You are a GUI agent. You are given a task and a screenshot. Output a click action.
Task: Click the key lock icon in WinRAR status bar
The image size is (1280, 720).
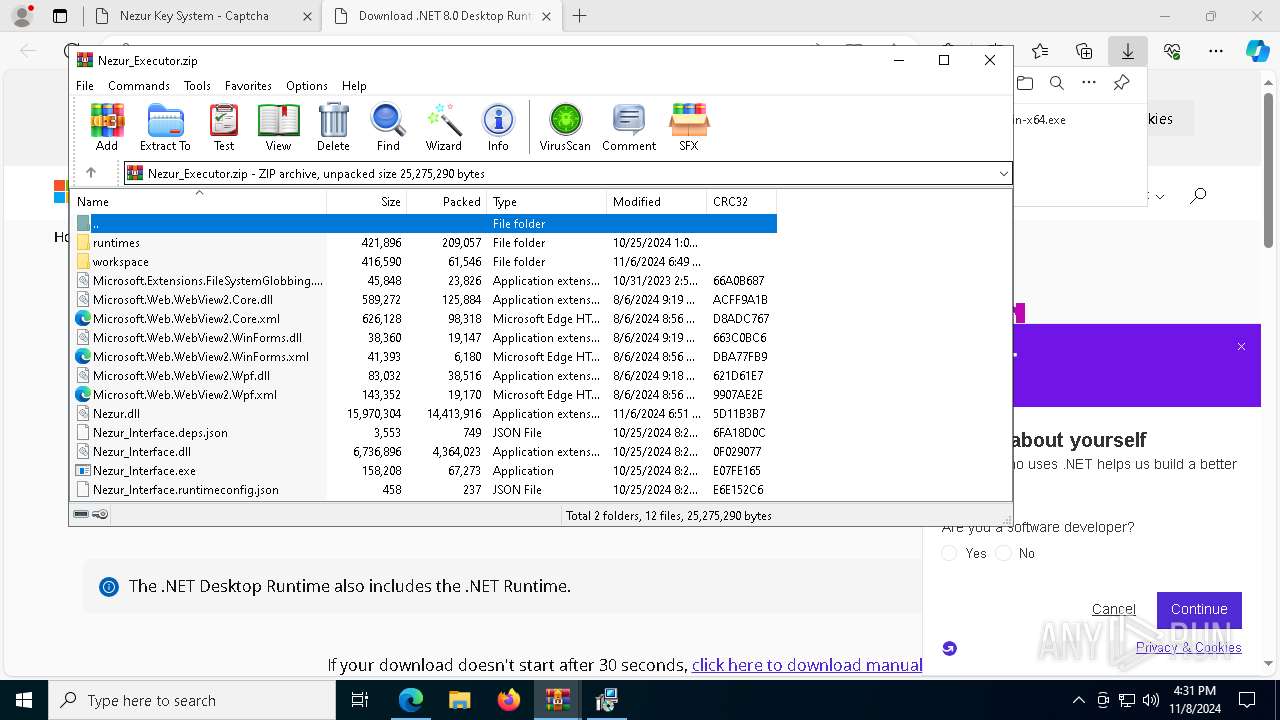100,515
